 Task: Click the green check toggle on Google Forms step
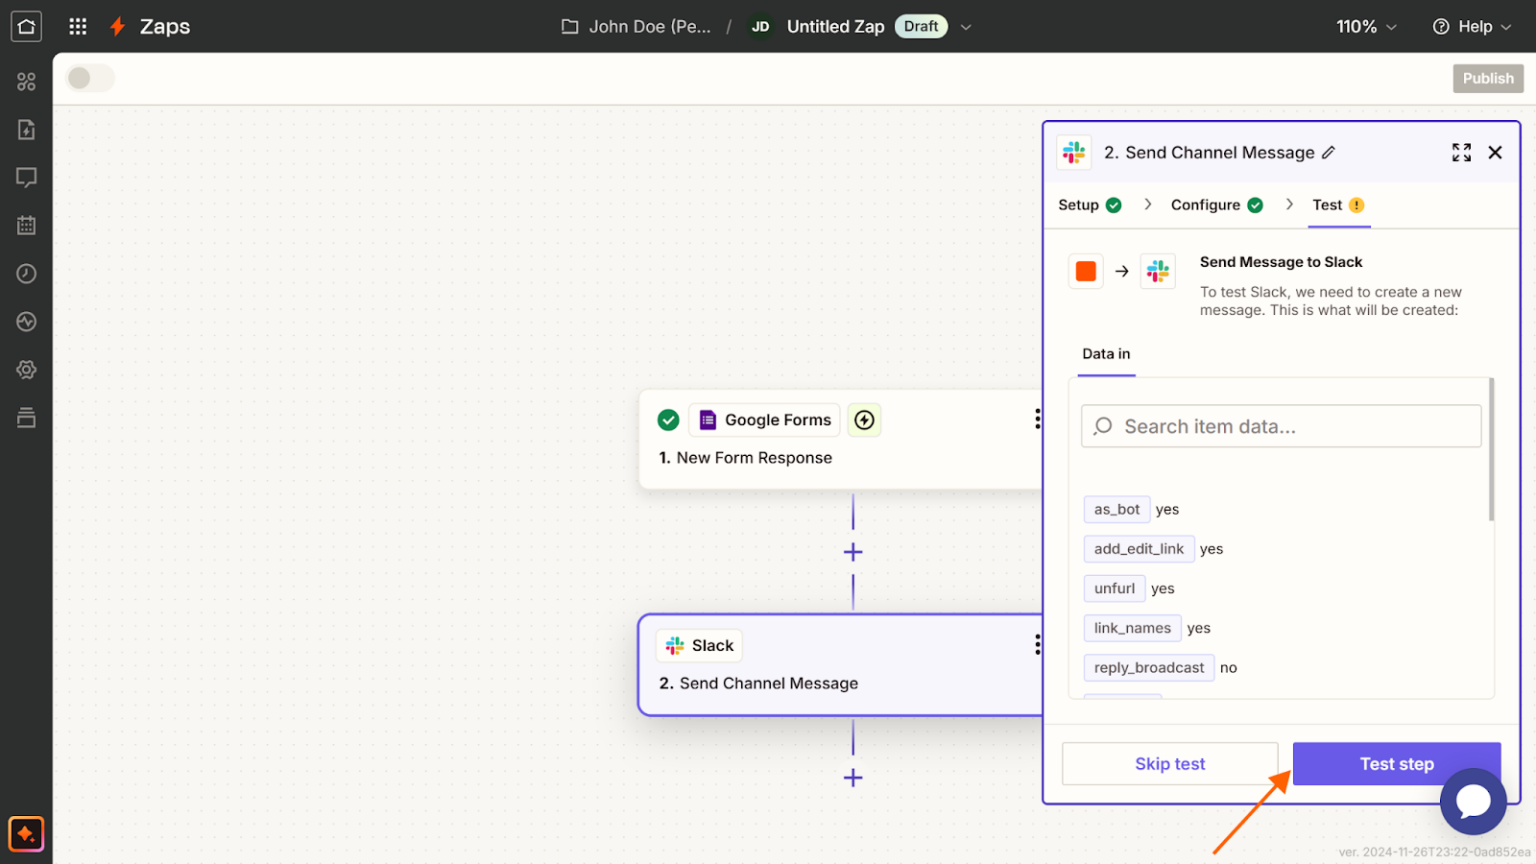[x=668, y=420]
